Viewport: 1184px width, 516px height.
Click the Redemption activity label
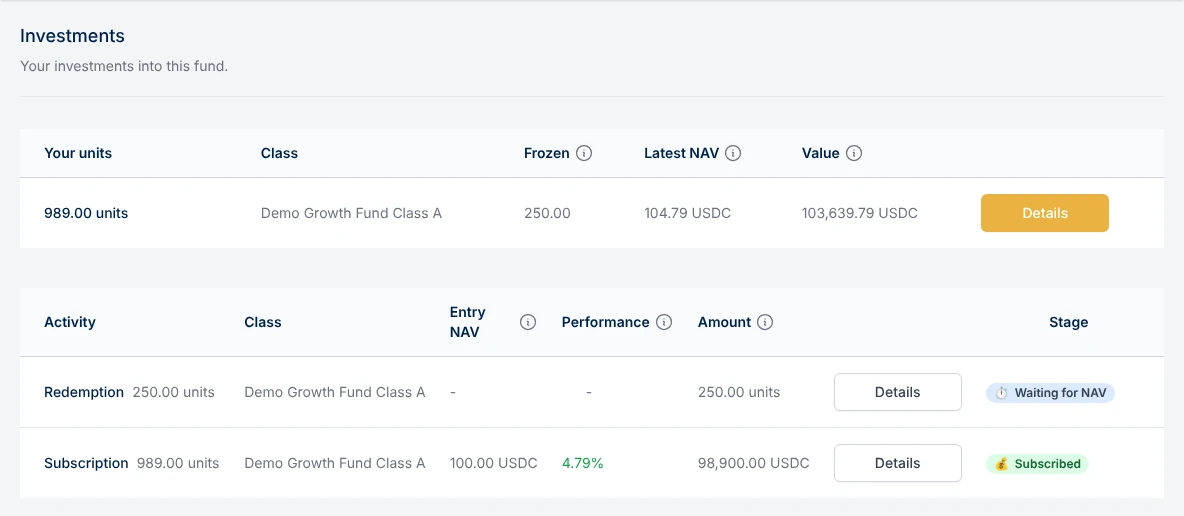point(84,392)
